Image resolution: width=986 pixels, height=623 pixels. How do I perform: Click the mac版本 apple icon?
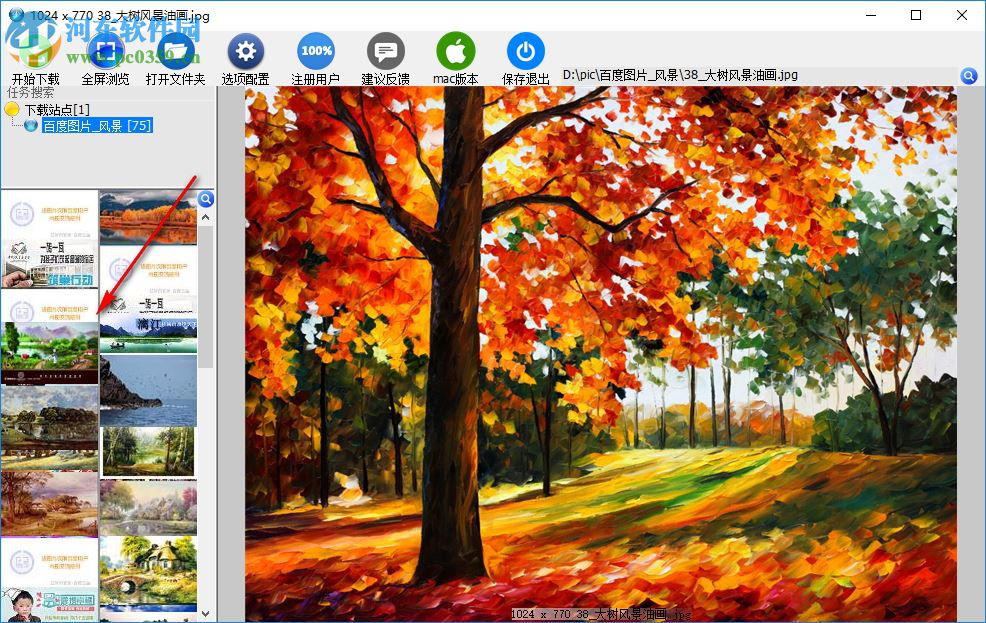[x=456, y=51]
